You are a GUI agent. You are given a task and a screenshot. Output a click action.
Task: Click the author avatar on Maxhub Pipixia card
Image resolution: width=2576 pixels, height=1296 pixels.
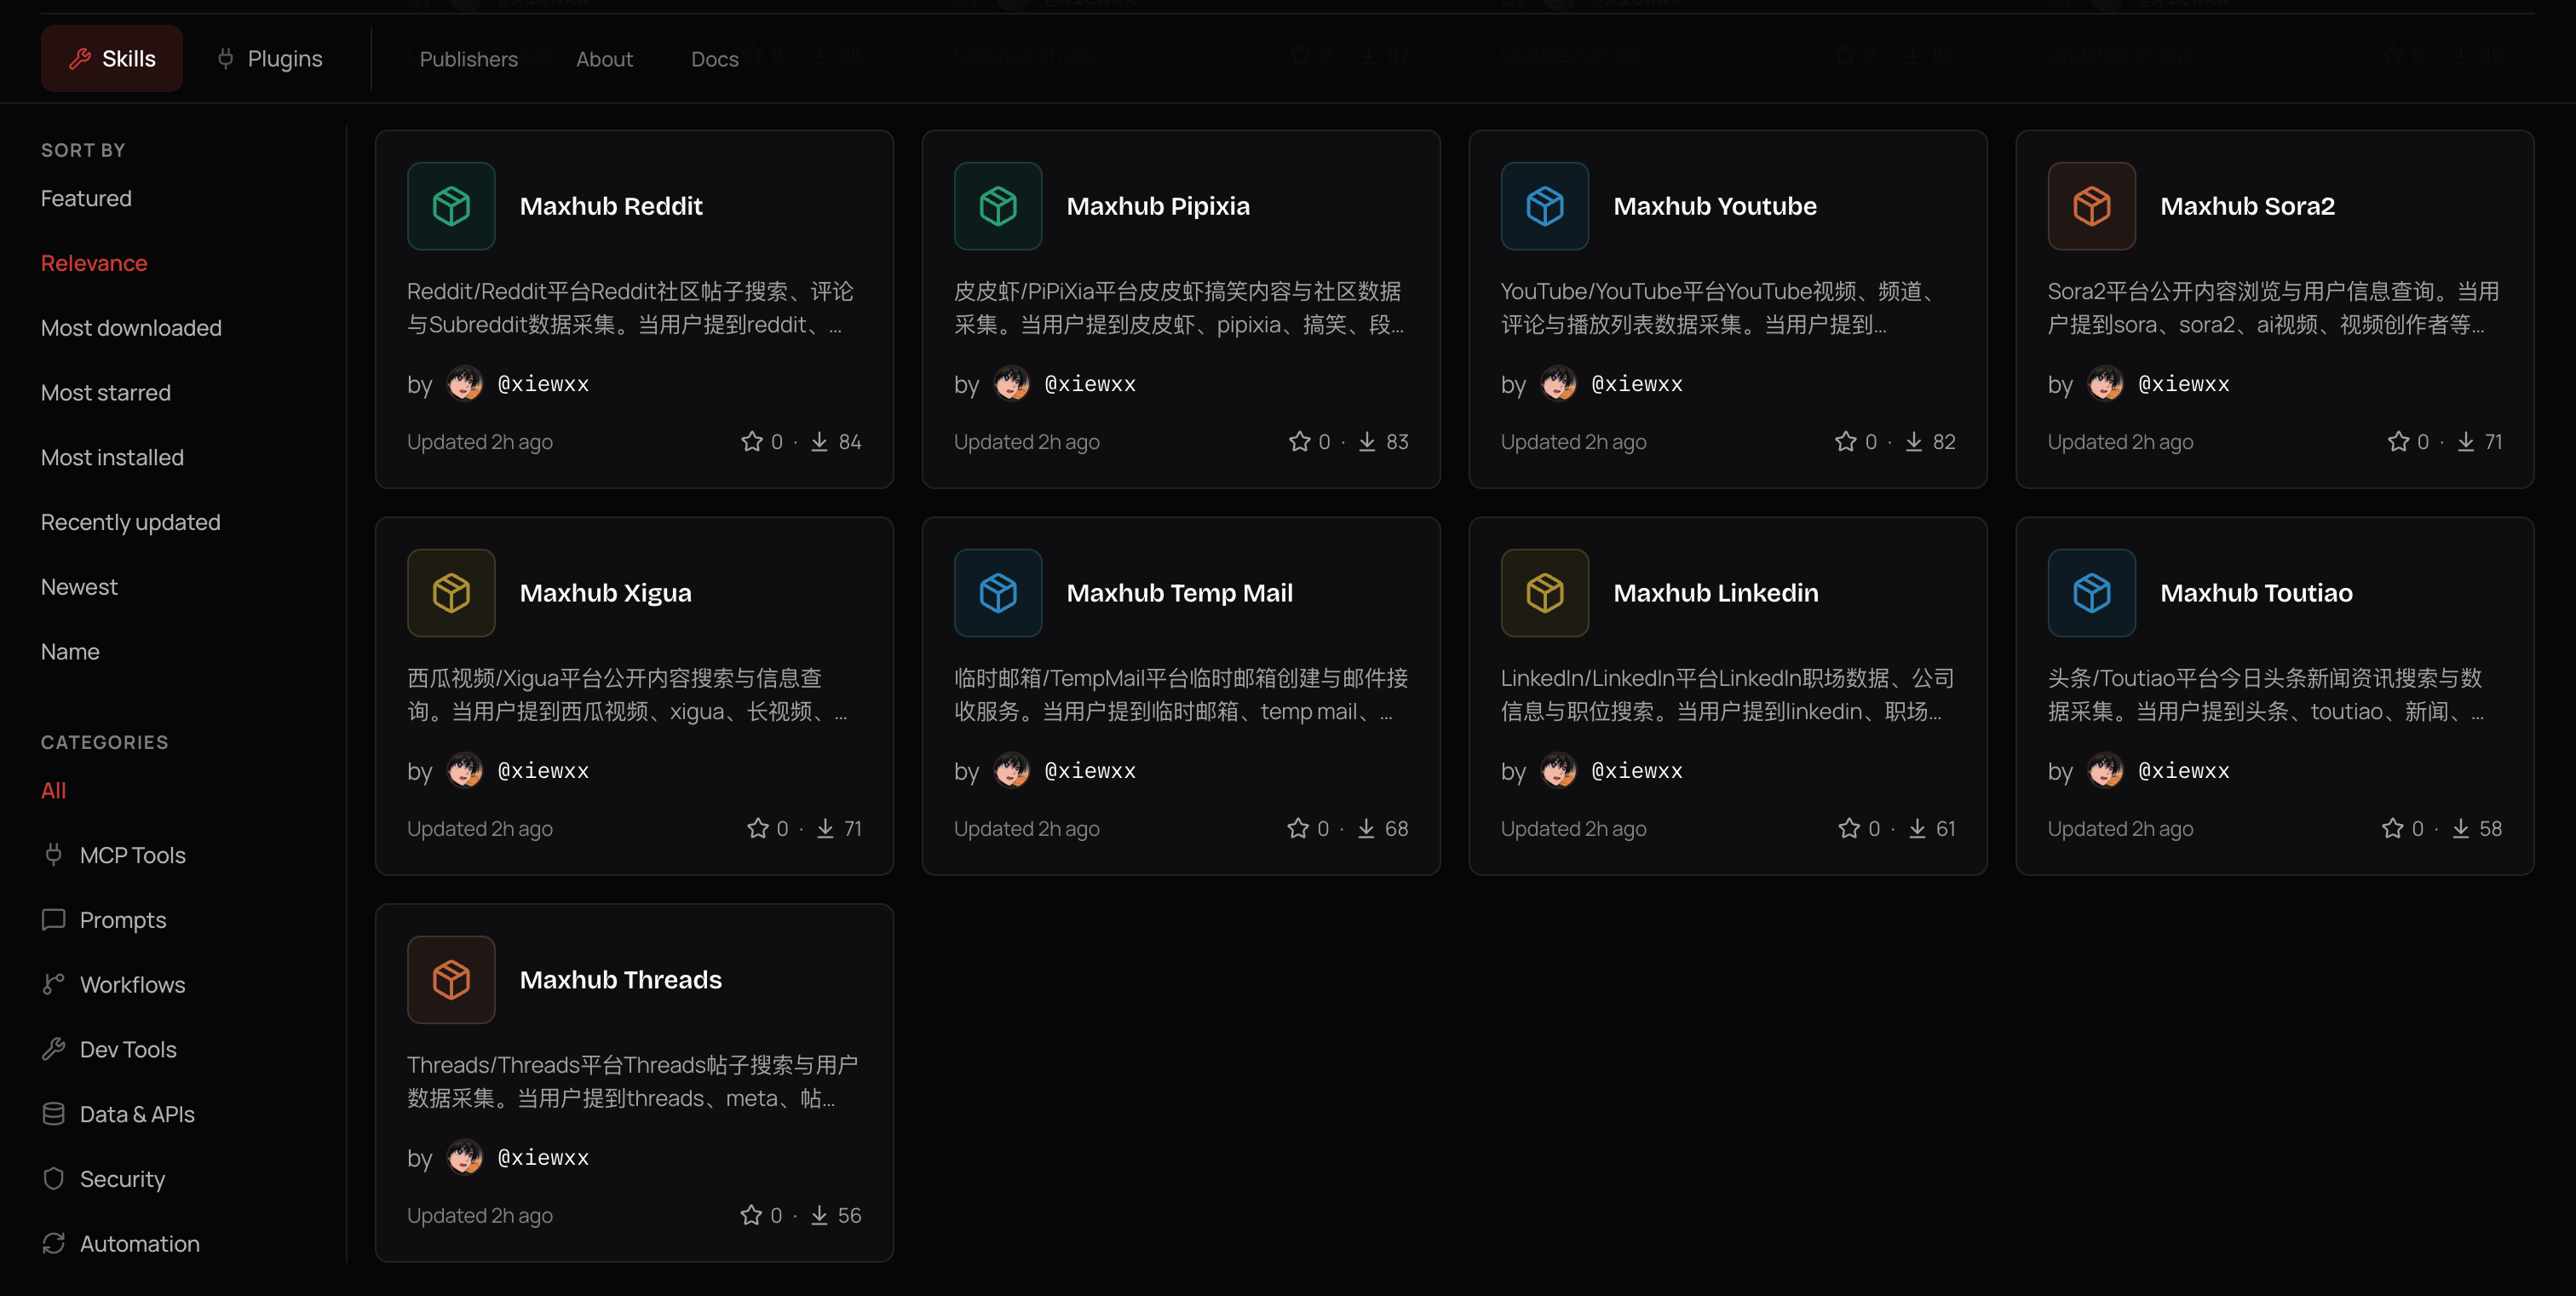point(1012,384)
